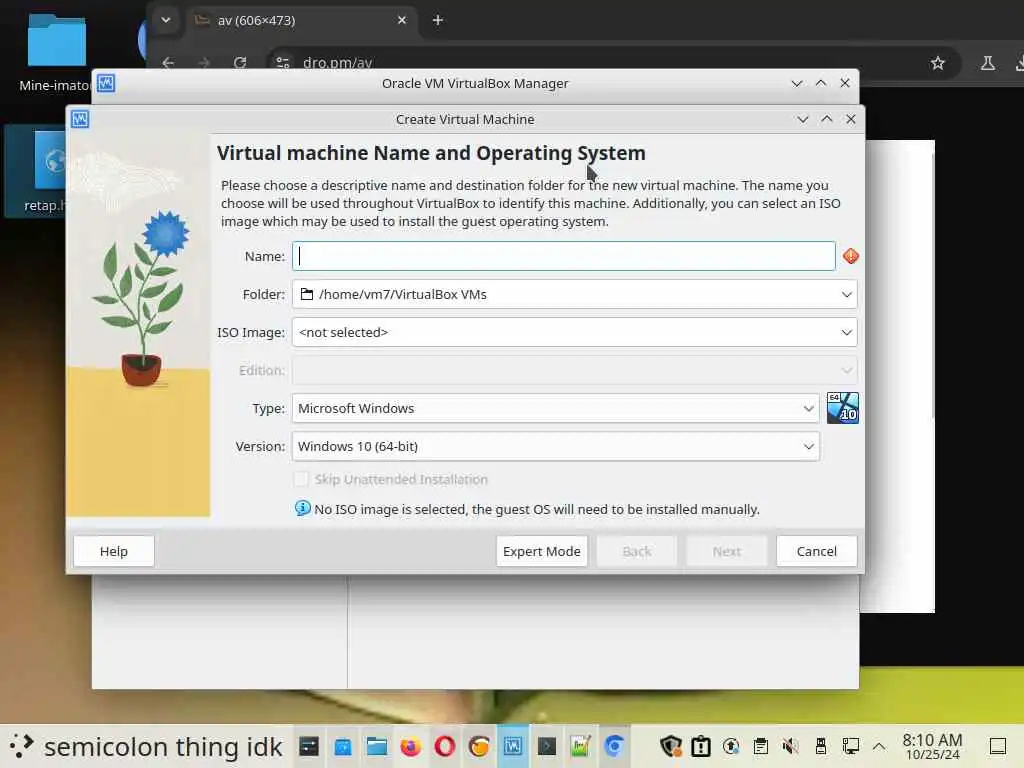Screen dimensions: 1024x768
Task: Click the Windows 10 64-bit OS icon
Action: coord(842,408)
